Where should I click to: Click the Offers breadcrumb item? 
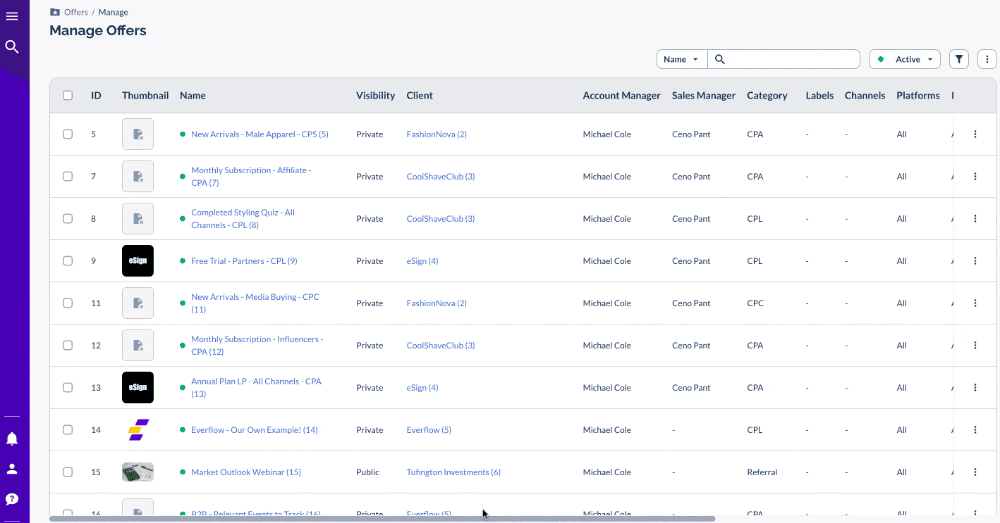coord(76,12)
